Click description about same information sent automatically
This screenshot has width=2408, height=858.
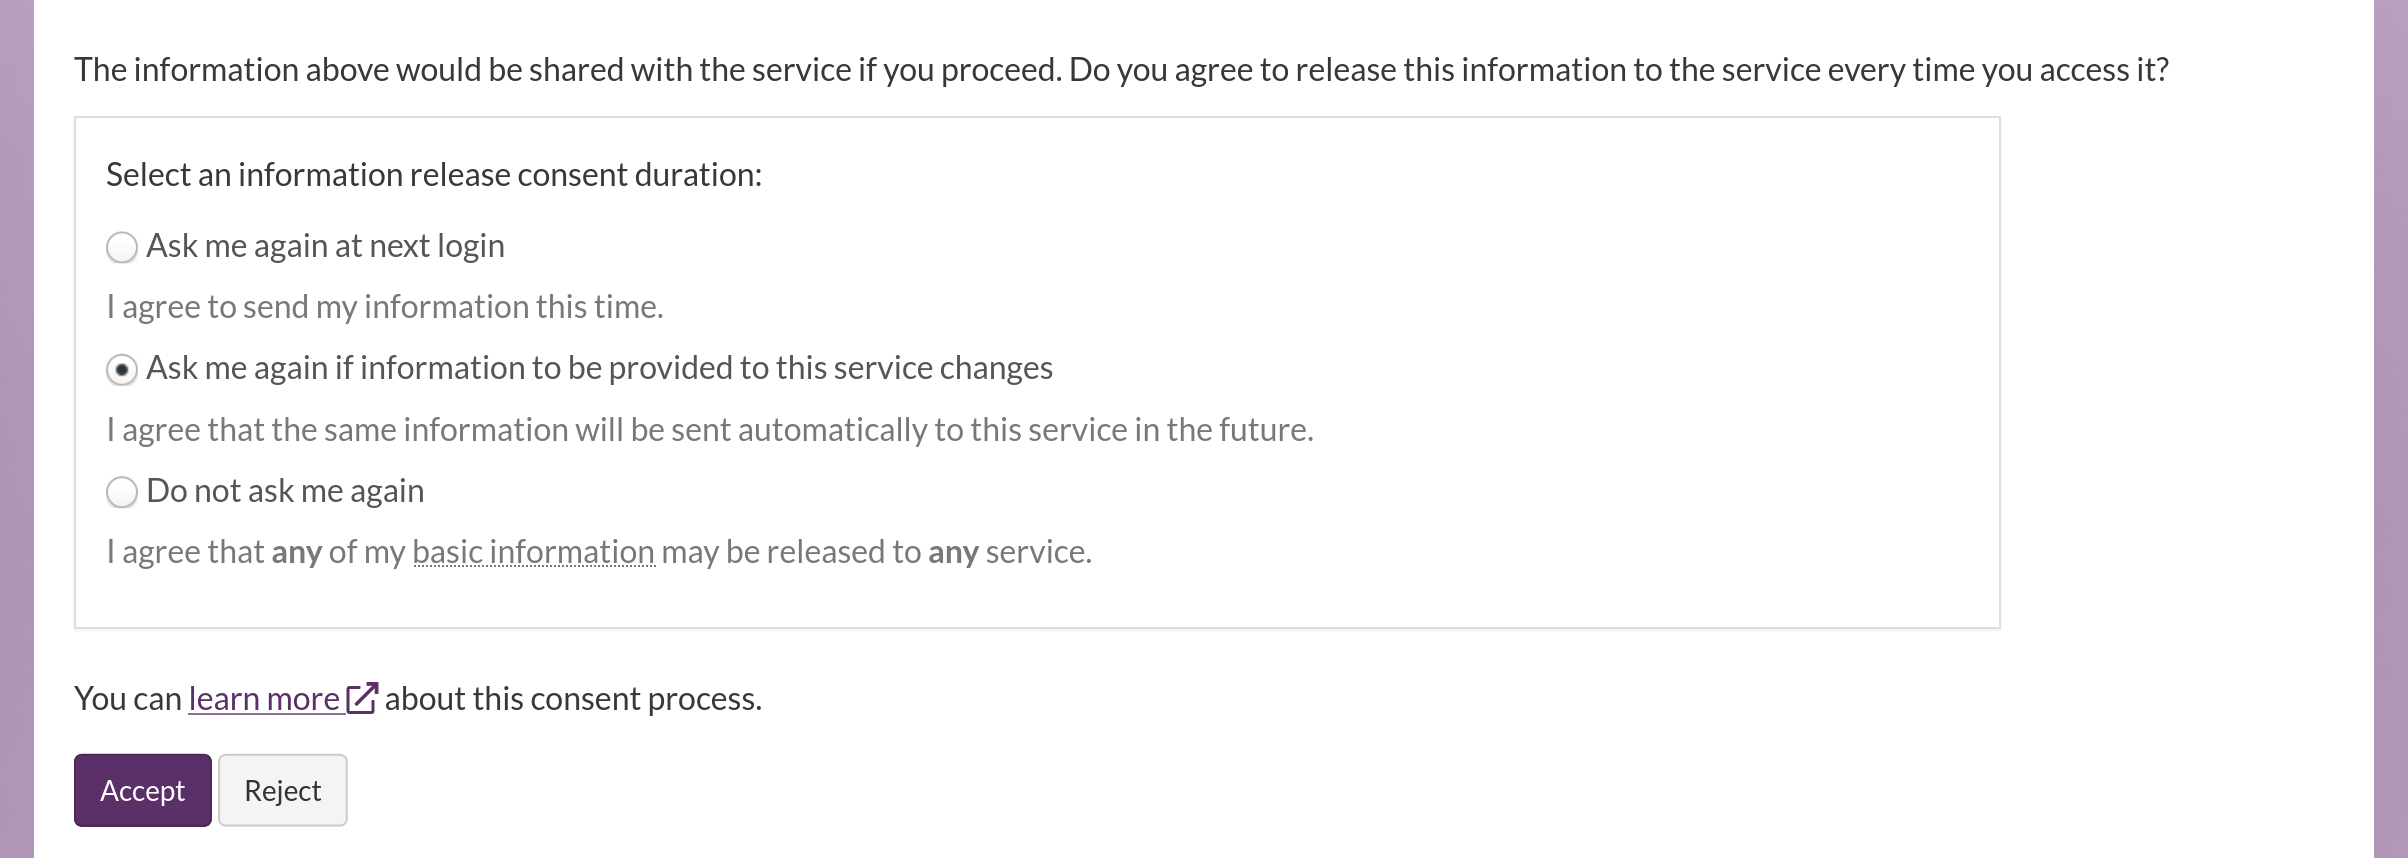point(710,430)
